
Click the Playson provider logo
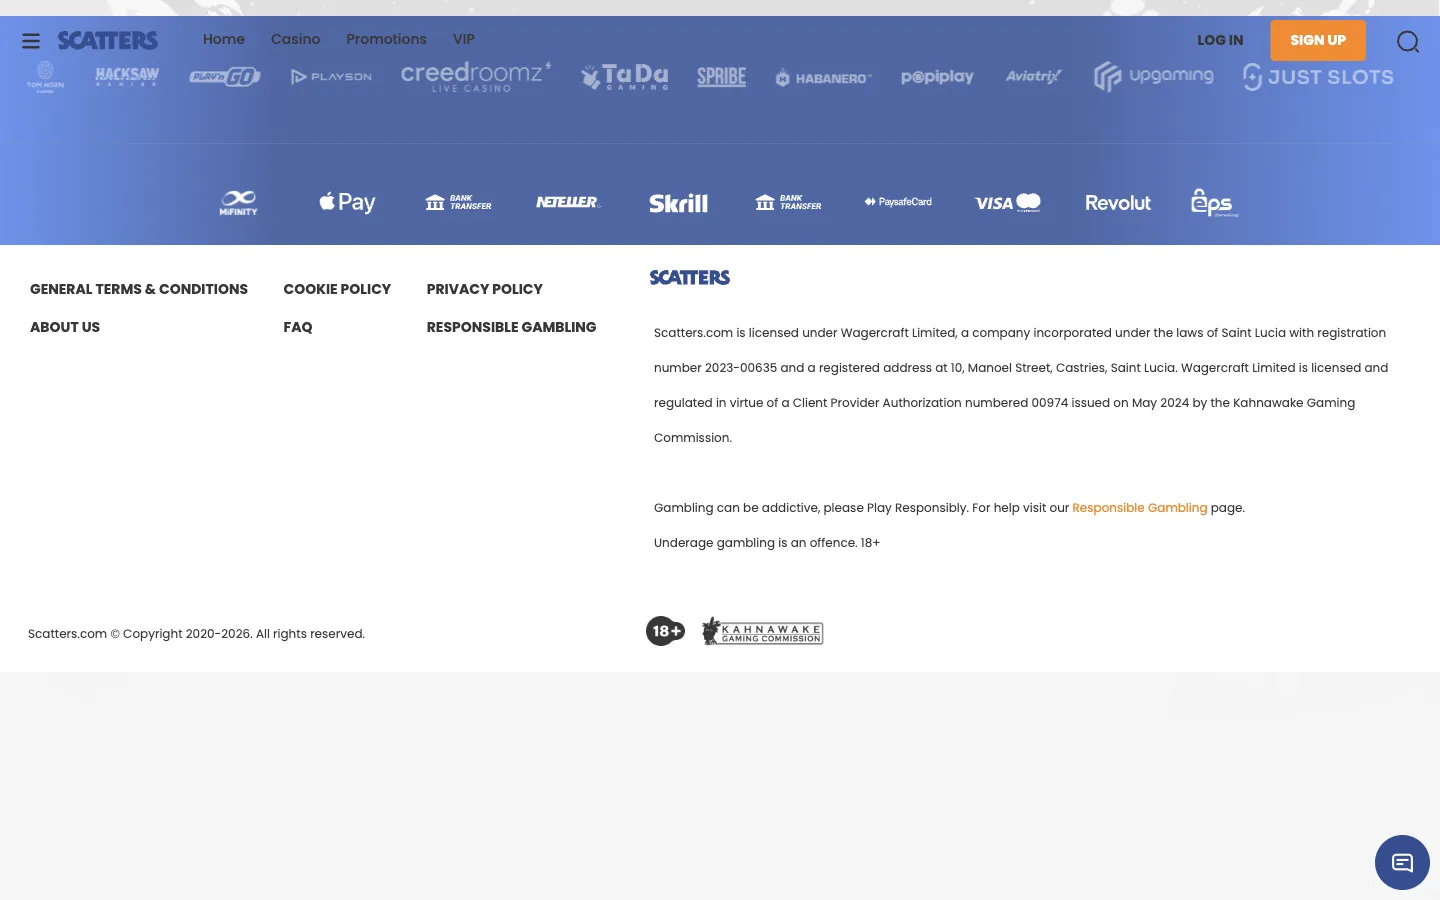(x=331, y=76)
